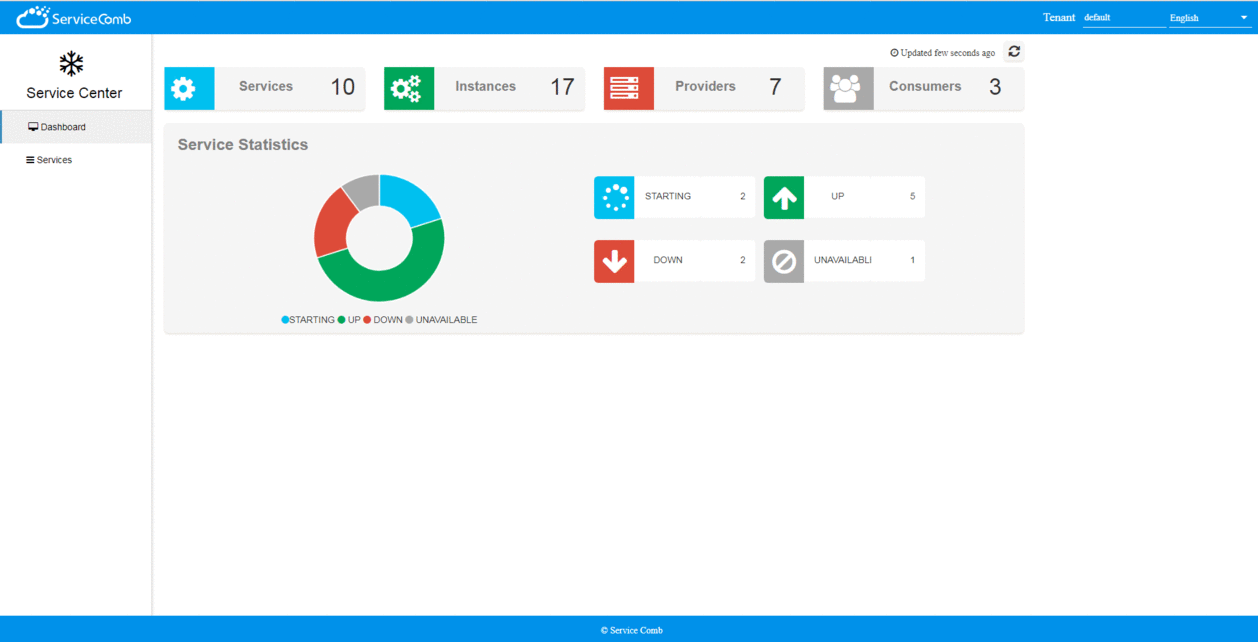
Task: Toggle DOWN series in chart legend
Action: coord(384,320)
